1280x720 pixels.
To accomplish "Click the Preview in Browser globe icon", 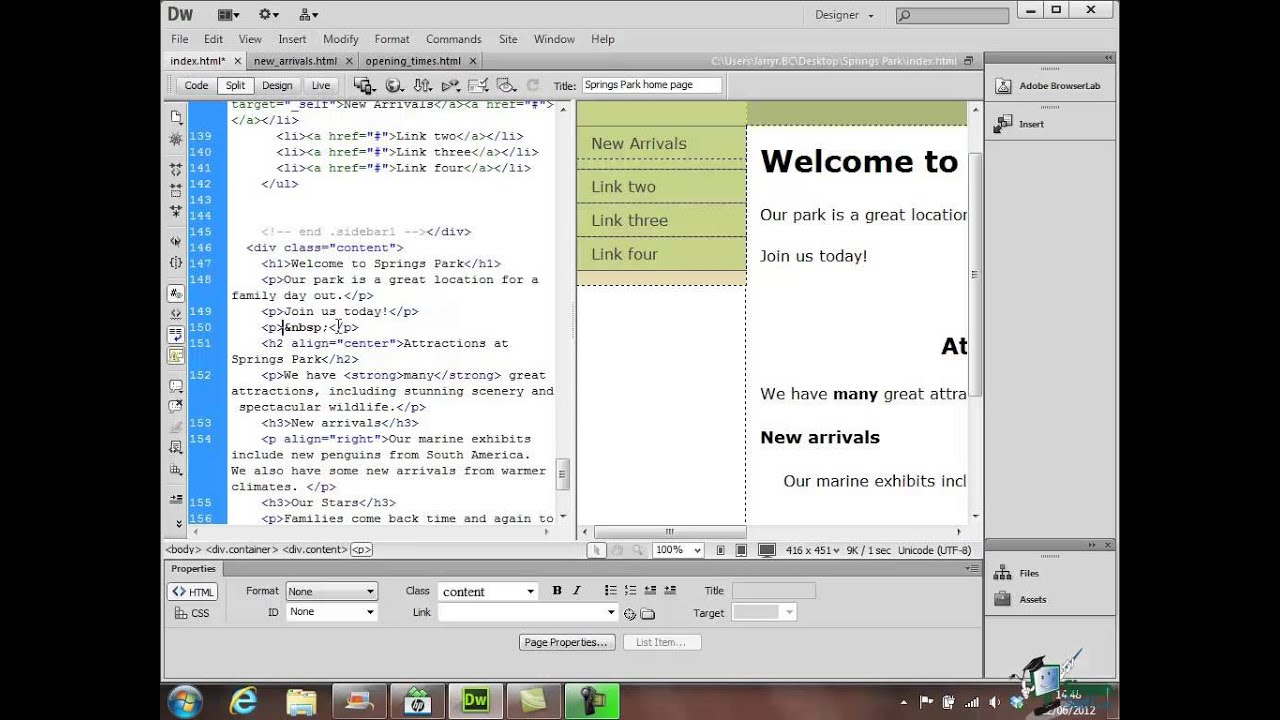I will (394, 86).
